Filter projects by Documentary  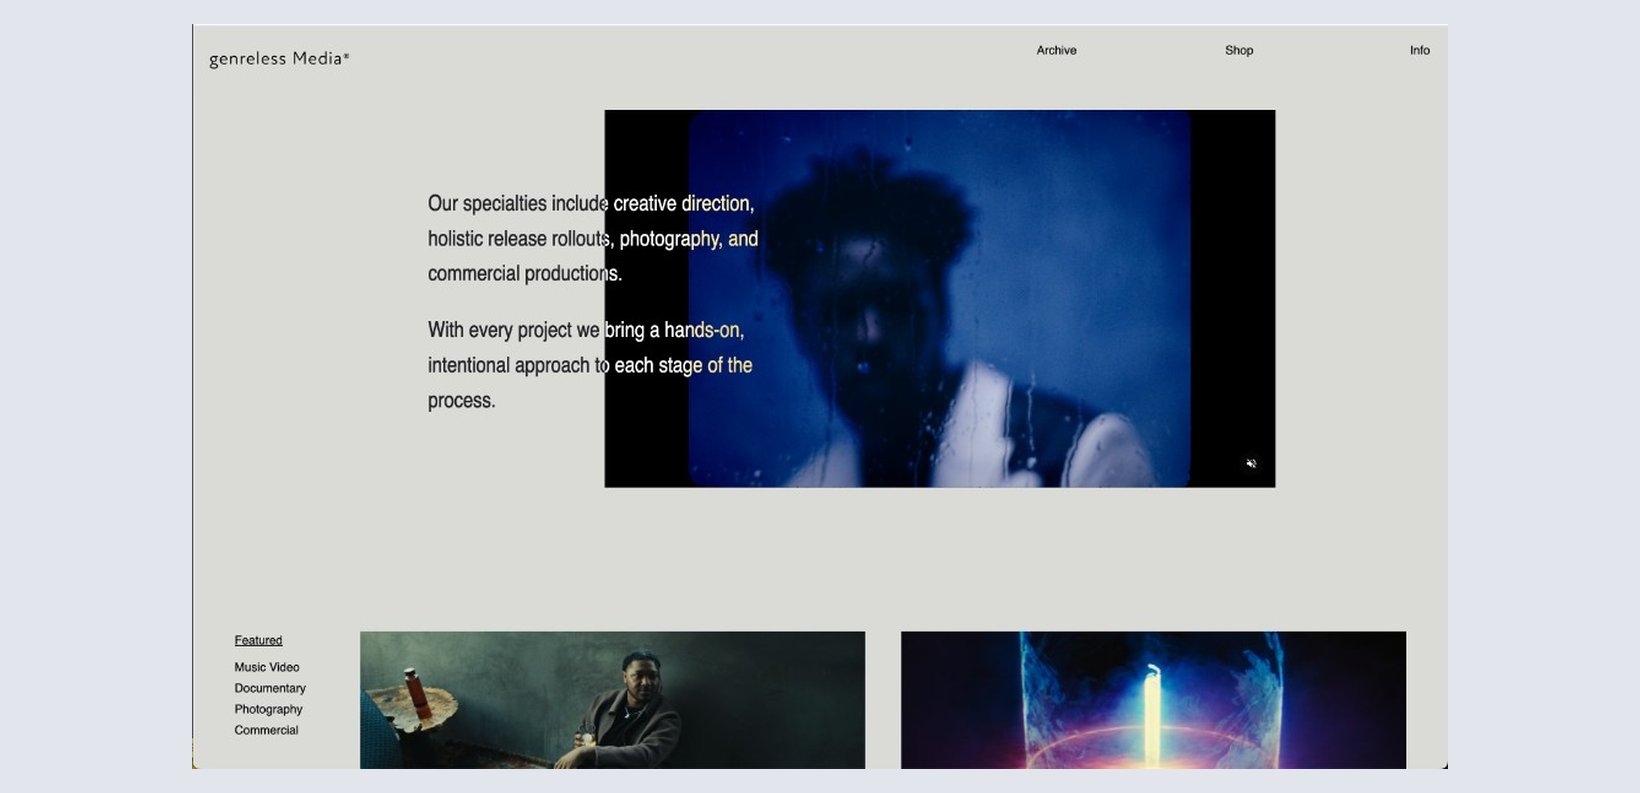270,688
